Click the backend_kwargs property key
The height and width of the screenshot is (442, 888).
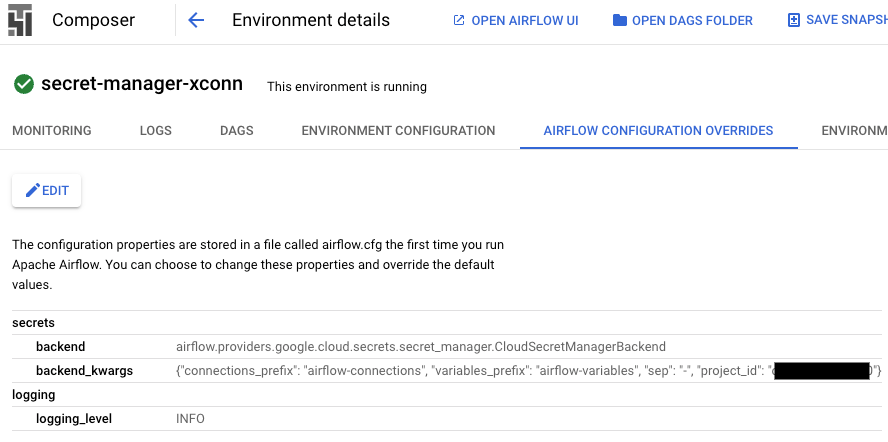(84, 371)
